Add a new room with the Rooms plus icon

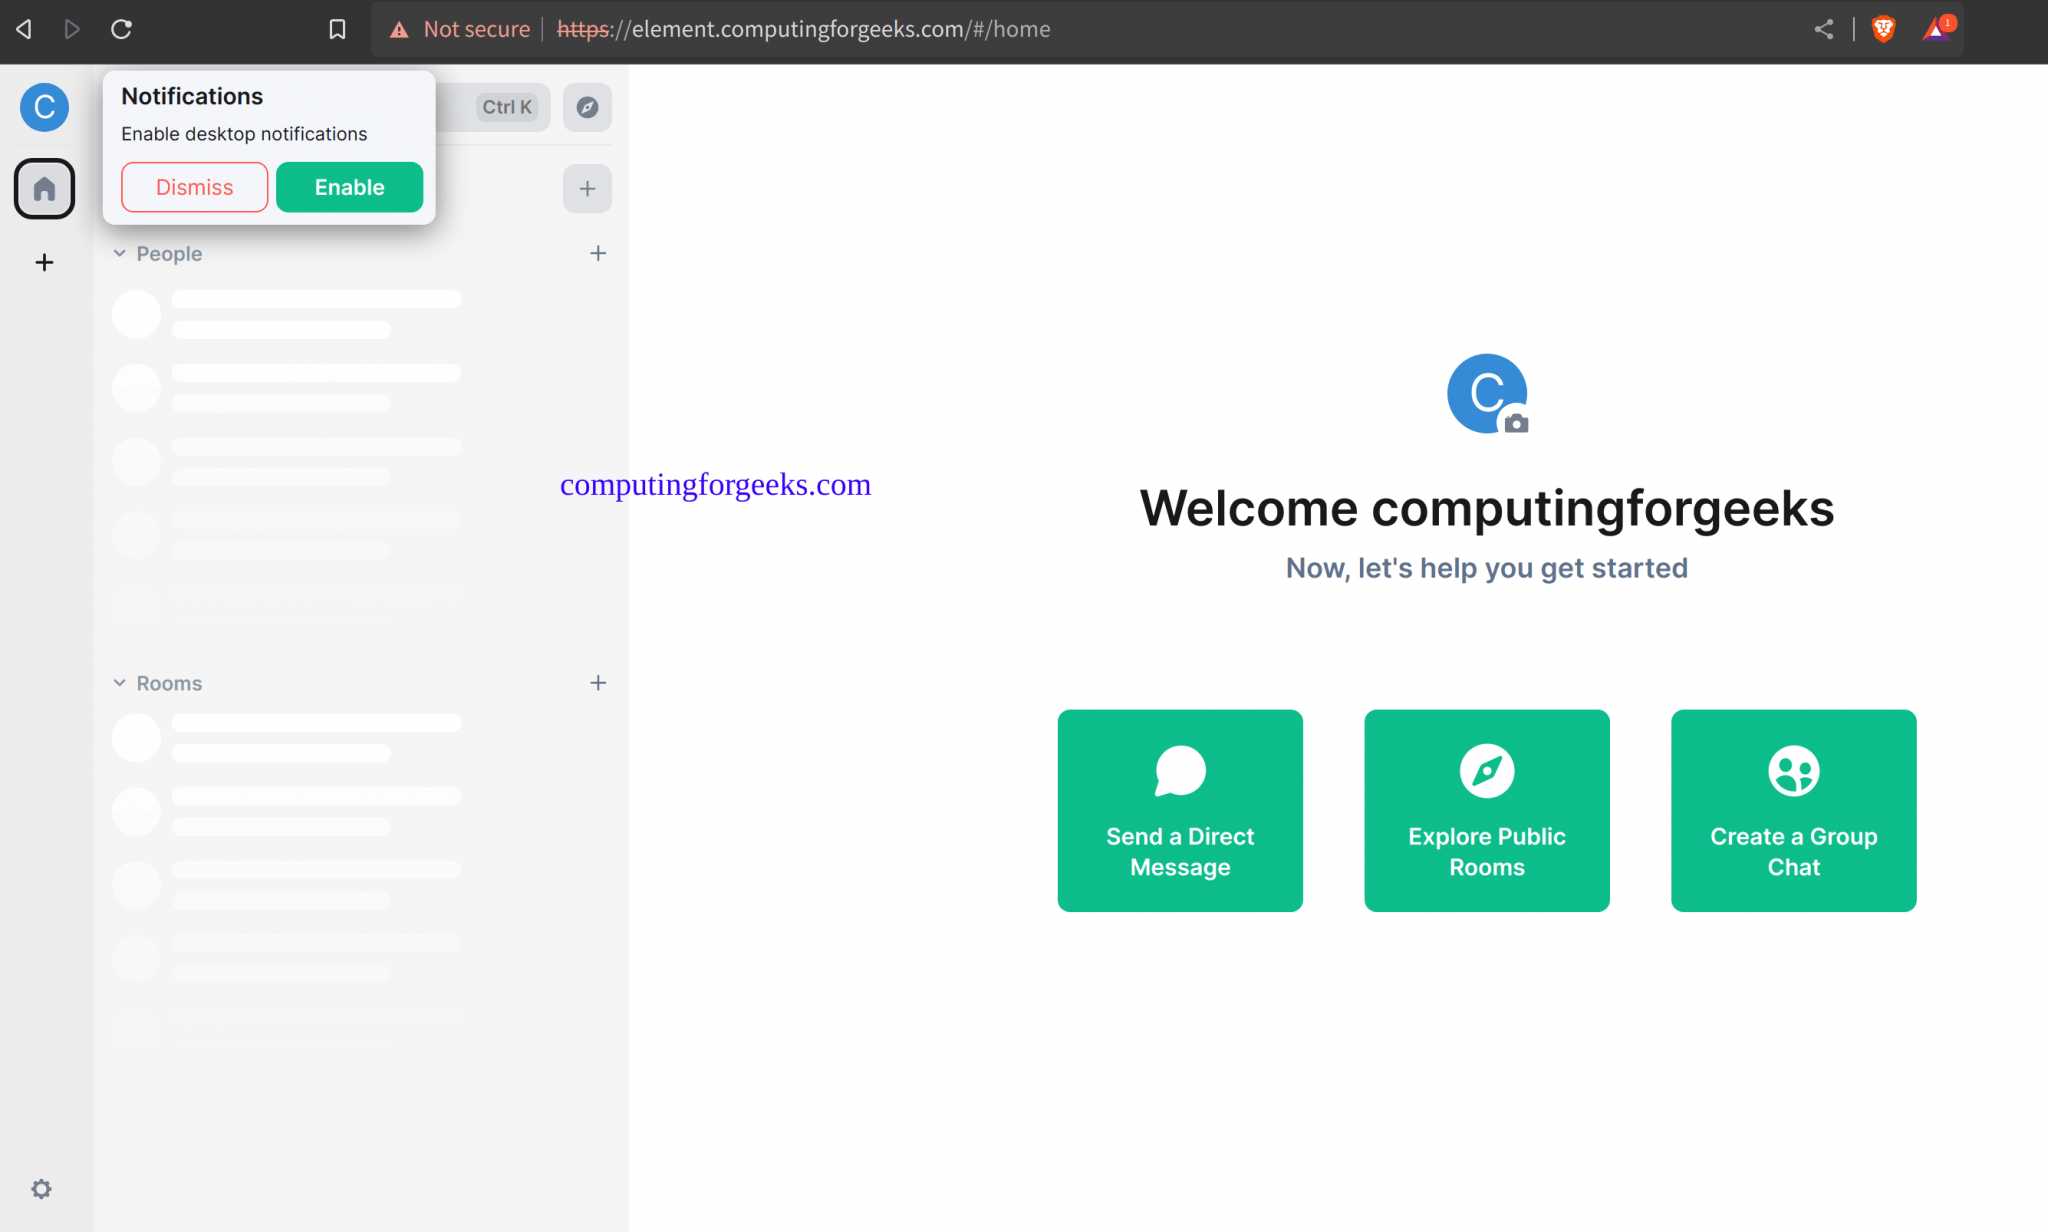[598, 683]
